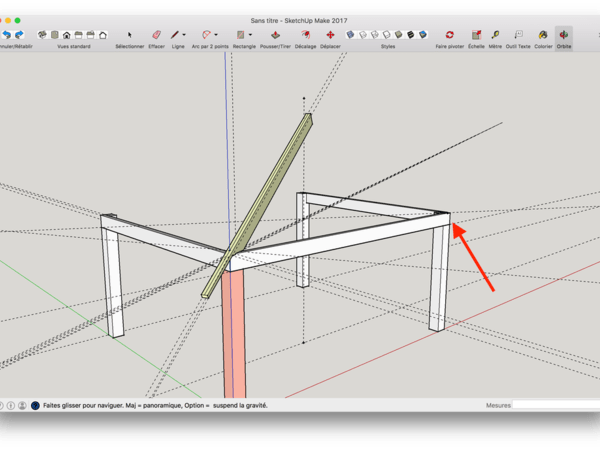Open the Arc par 2 points dropdown arrow
The width and height of the screenshot is (600, 450).
tap(217, 35)
